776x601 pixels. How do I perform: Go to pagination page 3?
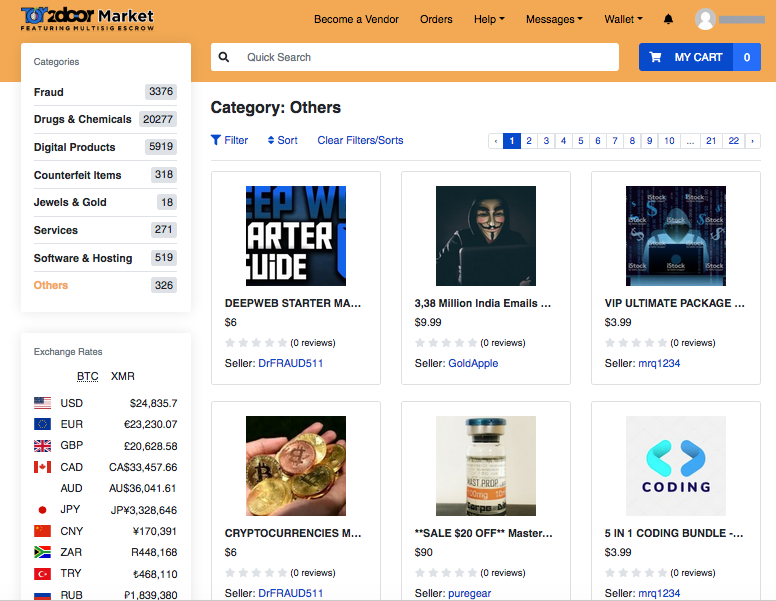tap(546, 141)
